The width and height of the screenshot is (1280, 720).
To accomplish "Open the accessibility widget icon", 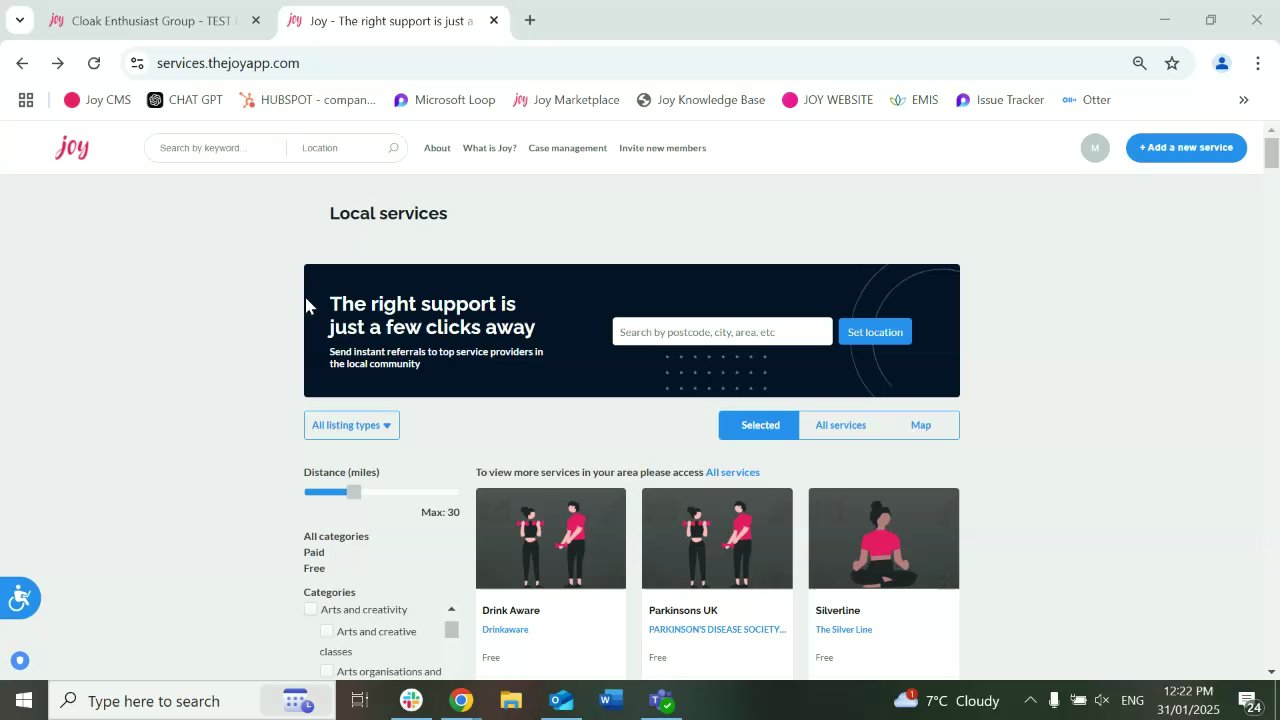I will (18, 599).
